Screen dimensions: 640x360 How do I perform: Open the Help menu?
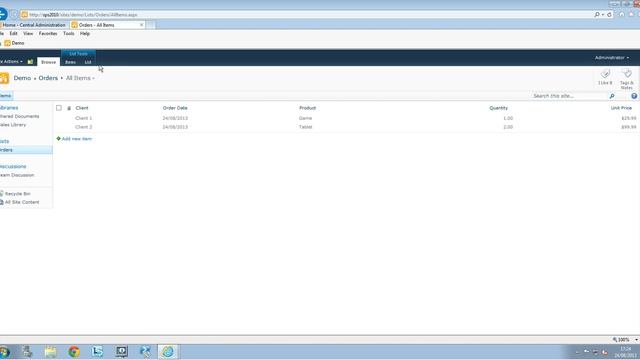tap(84, 33)
